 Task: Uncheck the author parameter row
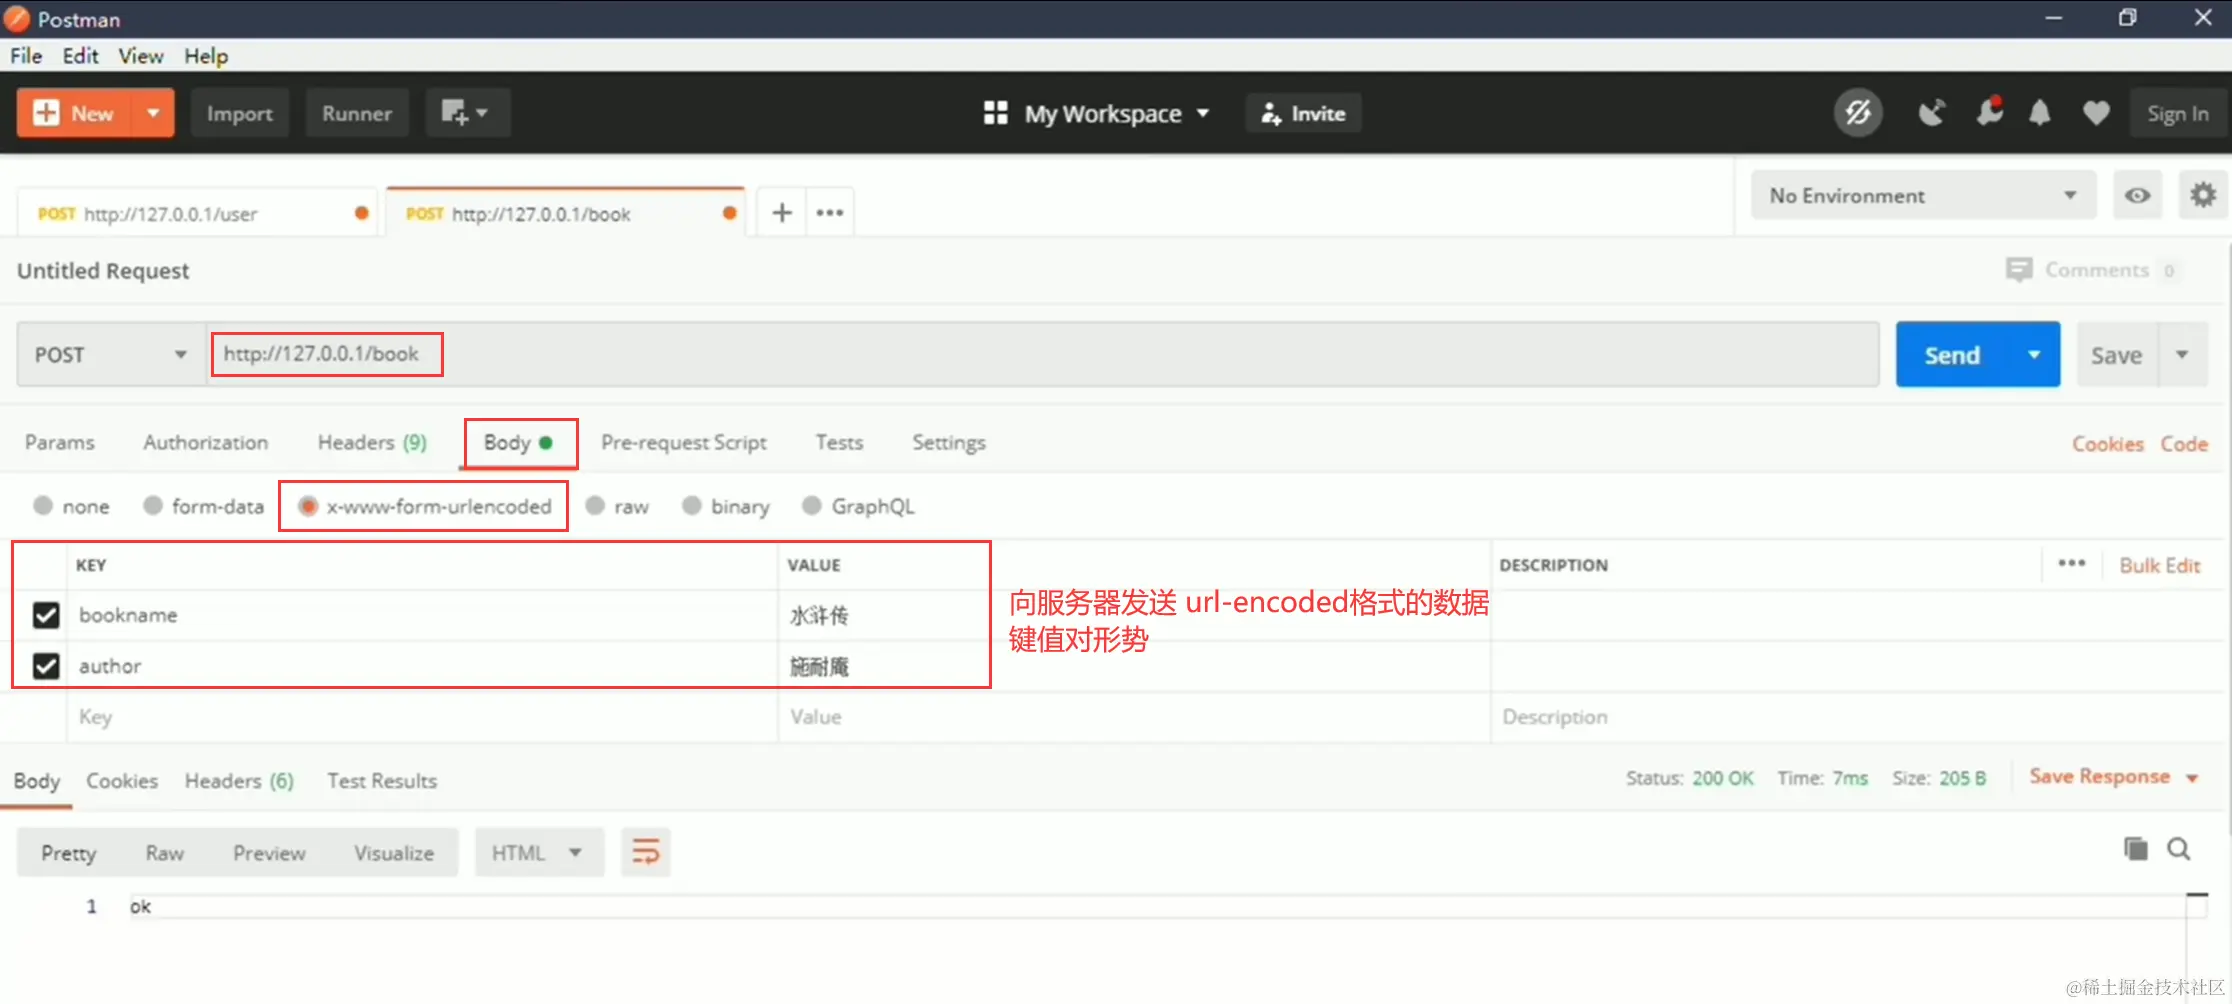tap(46, 665)
